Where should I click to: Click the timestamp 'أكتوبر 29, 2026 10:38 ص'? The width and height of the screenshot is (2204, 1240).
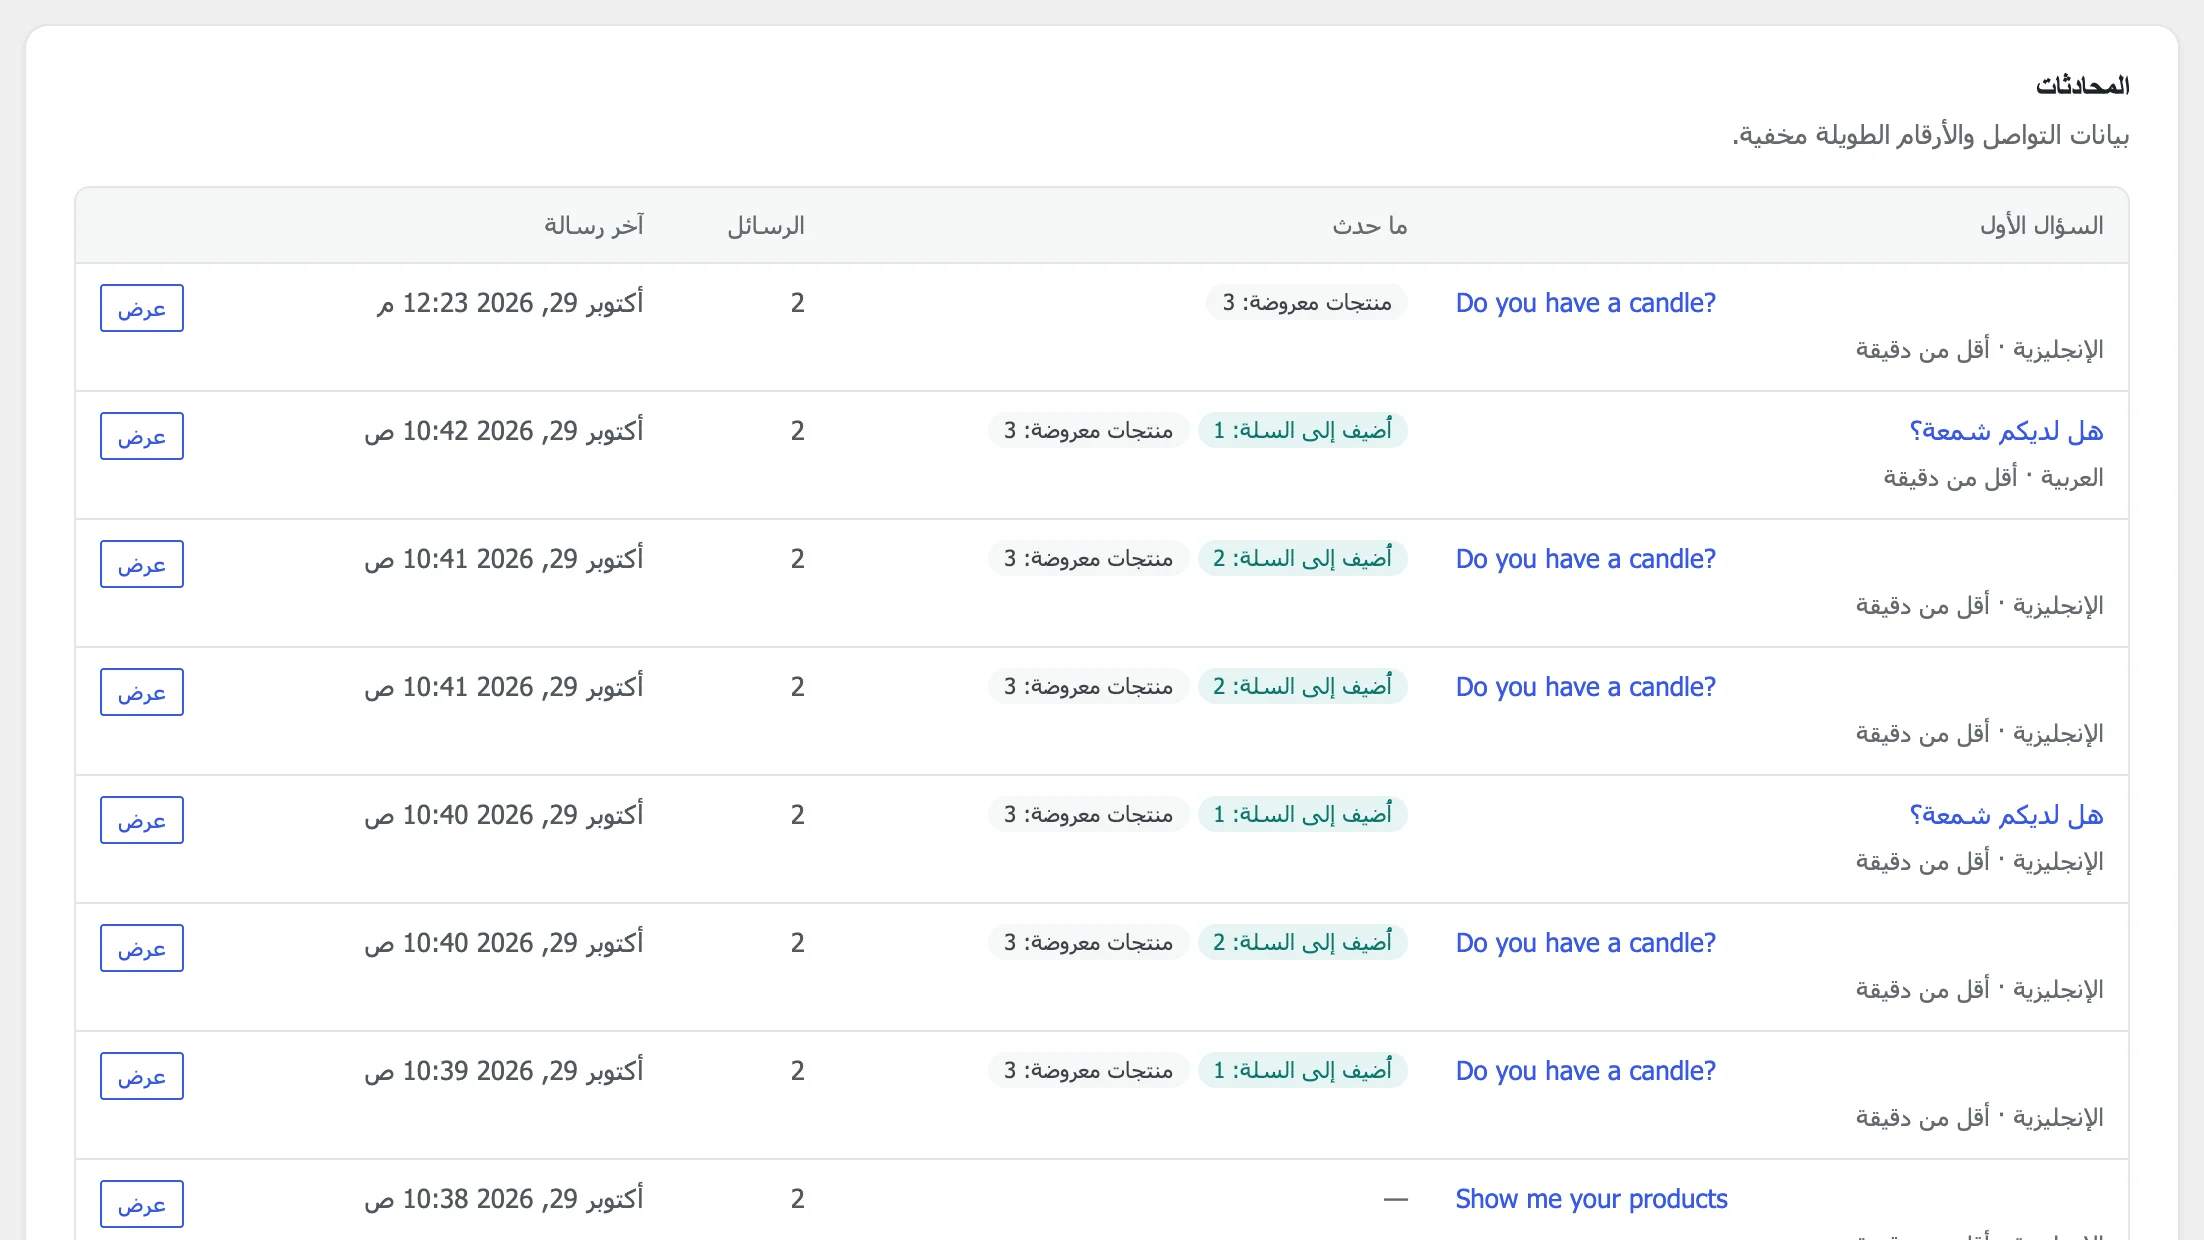504,1199
